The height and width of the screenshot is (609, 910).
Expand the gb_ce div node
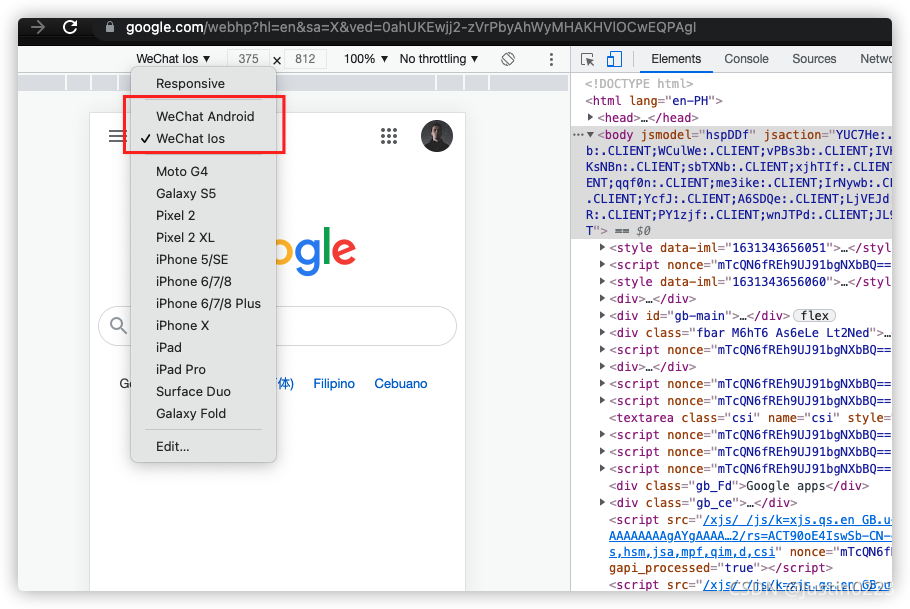coord(602,502)
